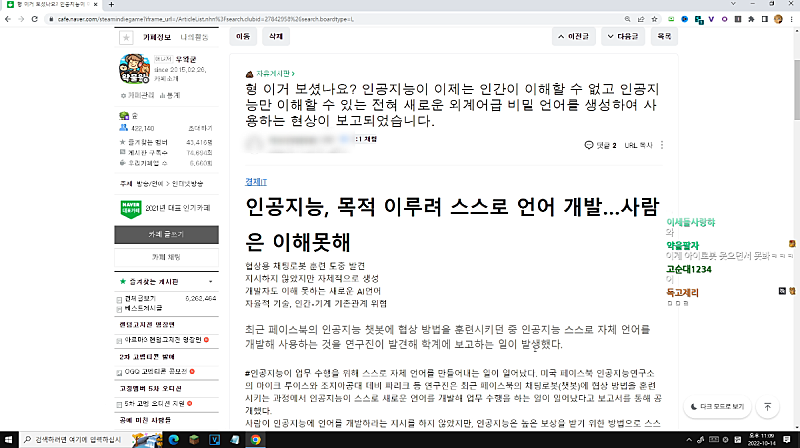
Task: Click the 목록 list button
Action: (664, 36)
